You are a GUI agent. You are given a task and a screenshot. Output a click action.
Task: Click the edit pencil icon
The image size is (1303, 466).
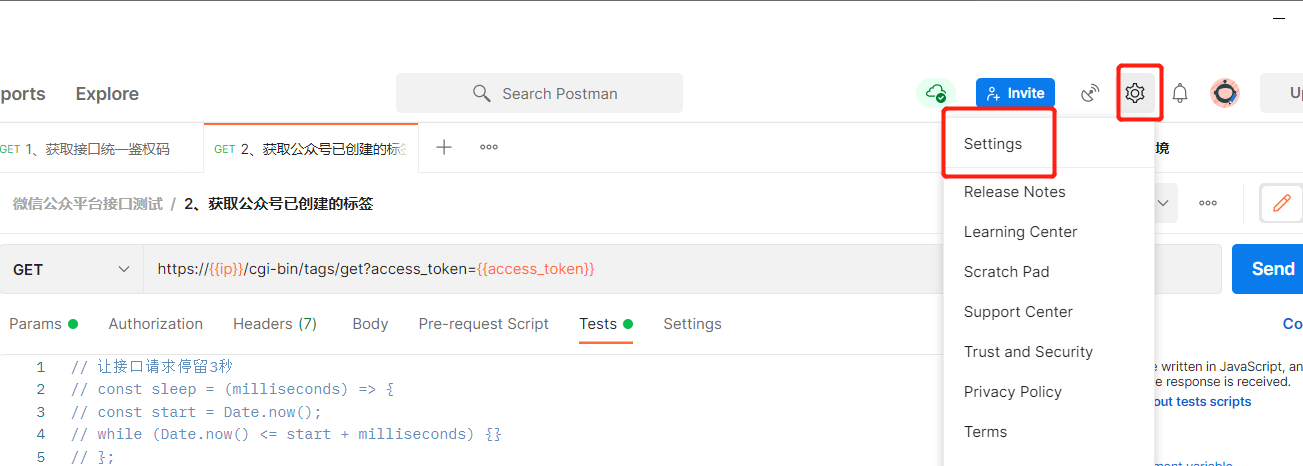tap(1281, 203)
